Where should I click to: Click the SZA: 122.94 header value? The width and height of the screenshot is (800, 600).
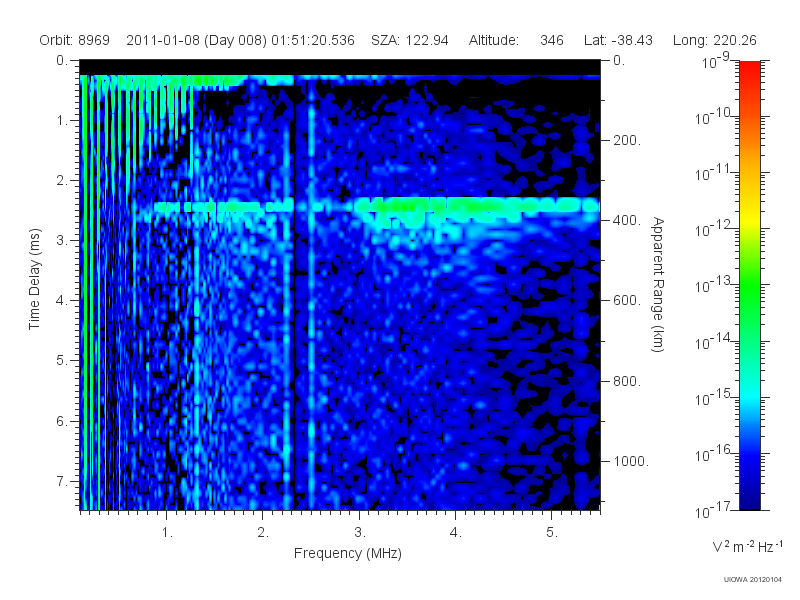(410, 40)
